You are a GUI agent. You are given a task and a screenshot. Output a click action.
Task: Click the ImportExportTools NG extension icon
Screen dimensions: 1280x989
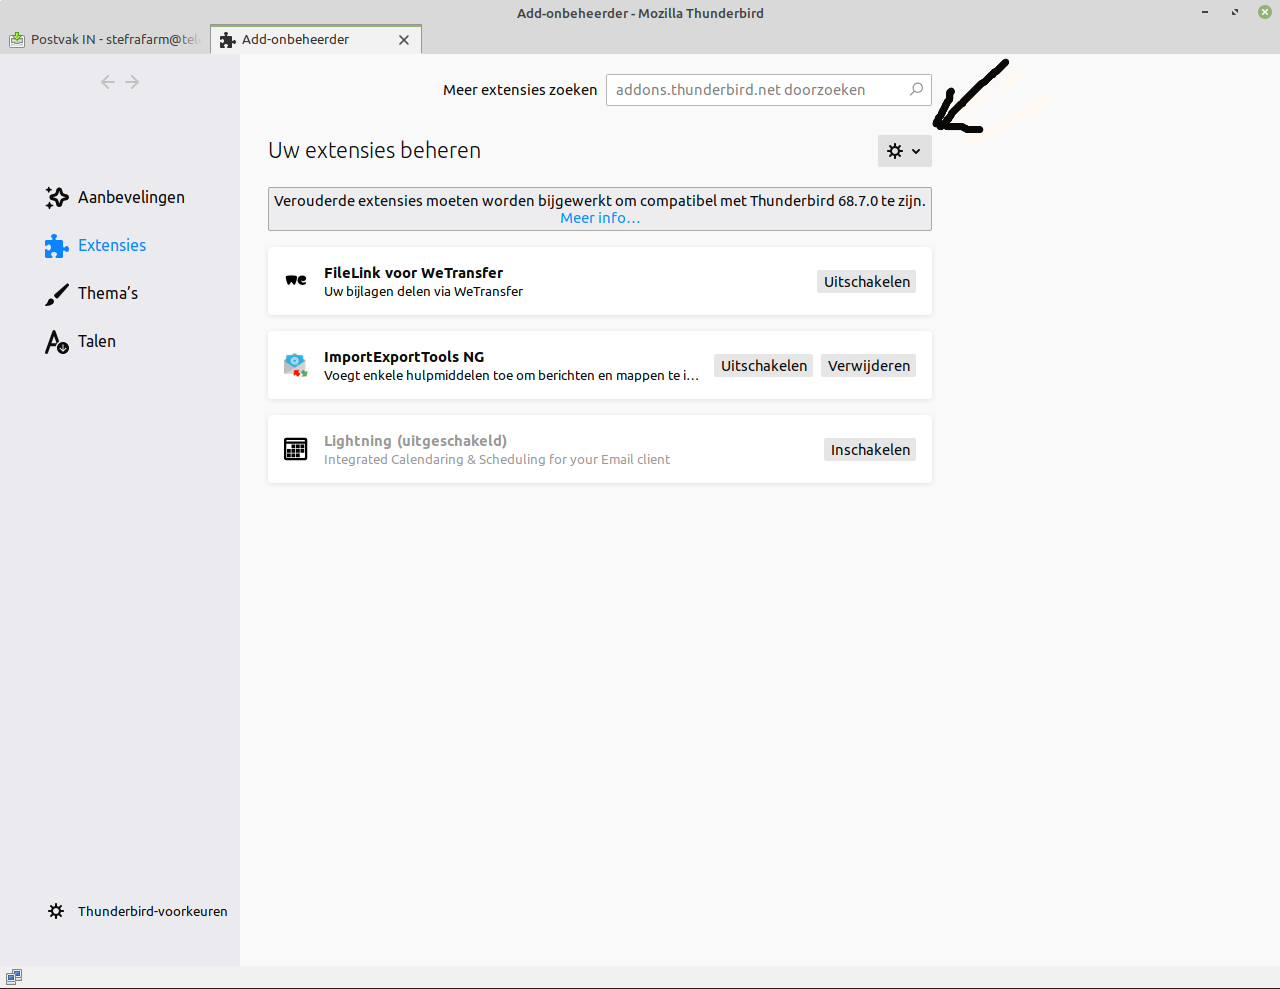[296, 365]
